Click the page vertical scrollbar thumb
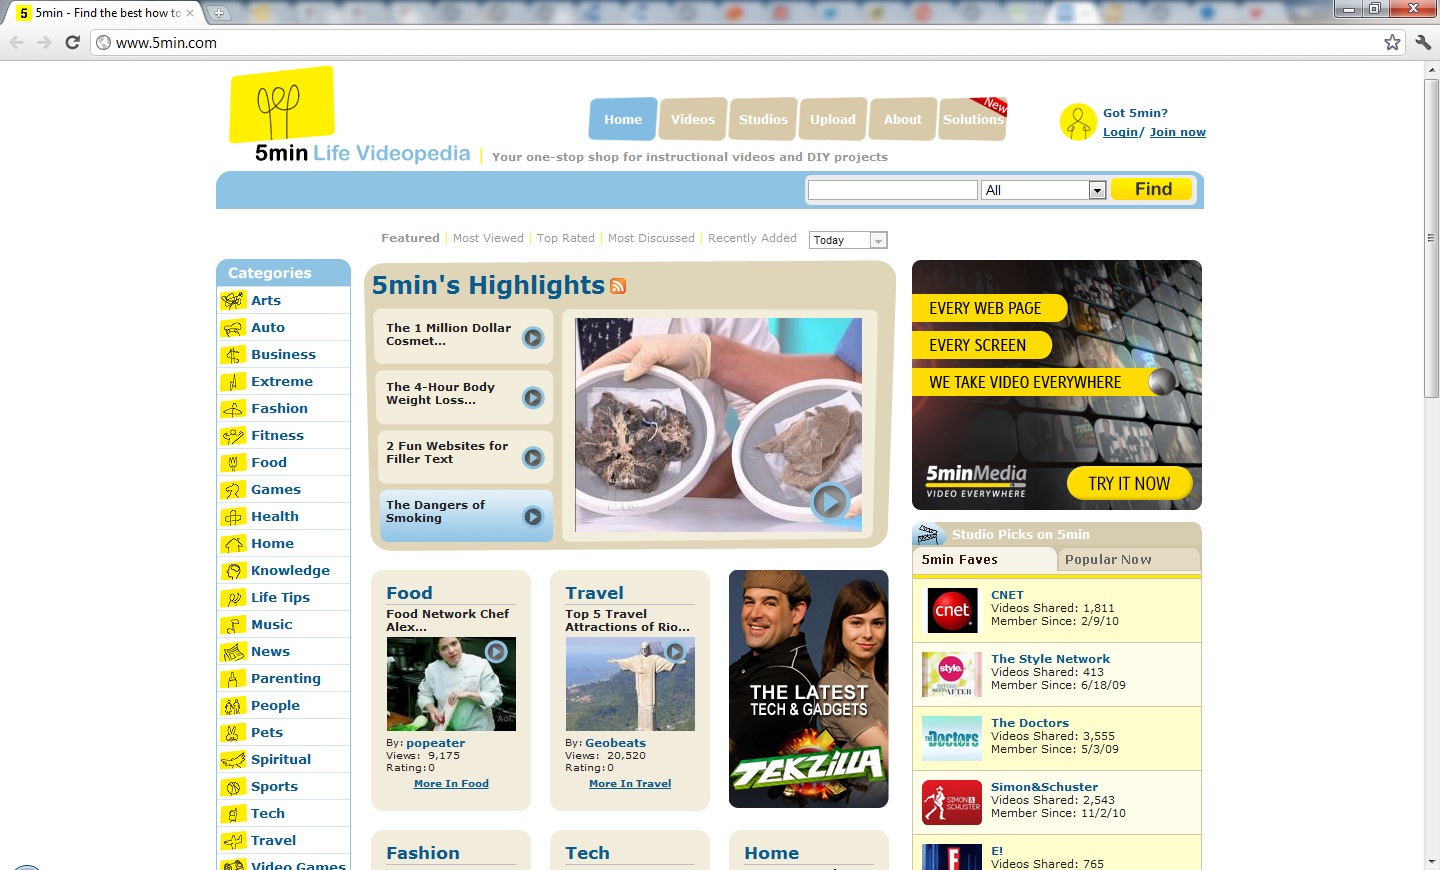This screenshot has width=1440, height=870. (x=1431, y=238)
